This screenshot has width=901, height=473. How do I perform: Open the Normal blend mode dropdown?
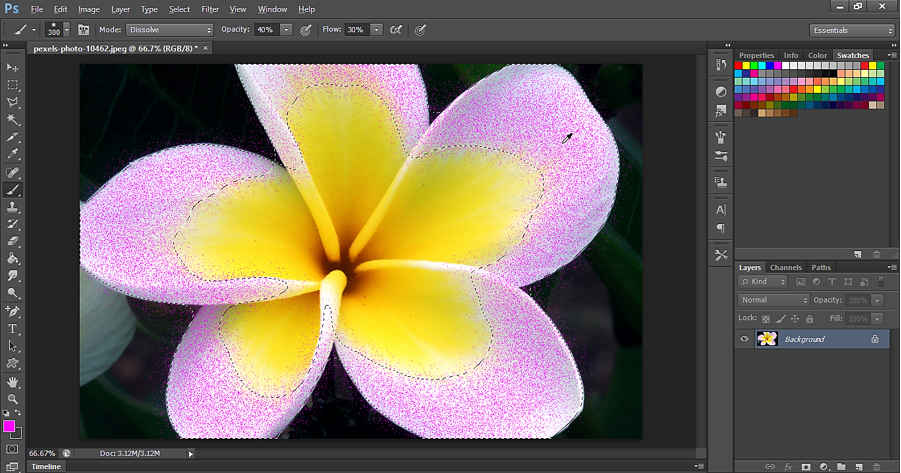(x=773, y=300)
